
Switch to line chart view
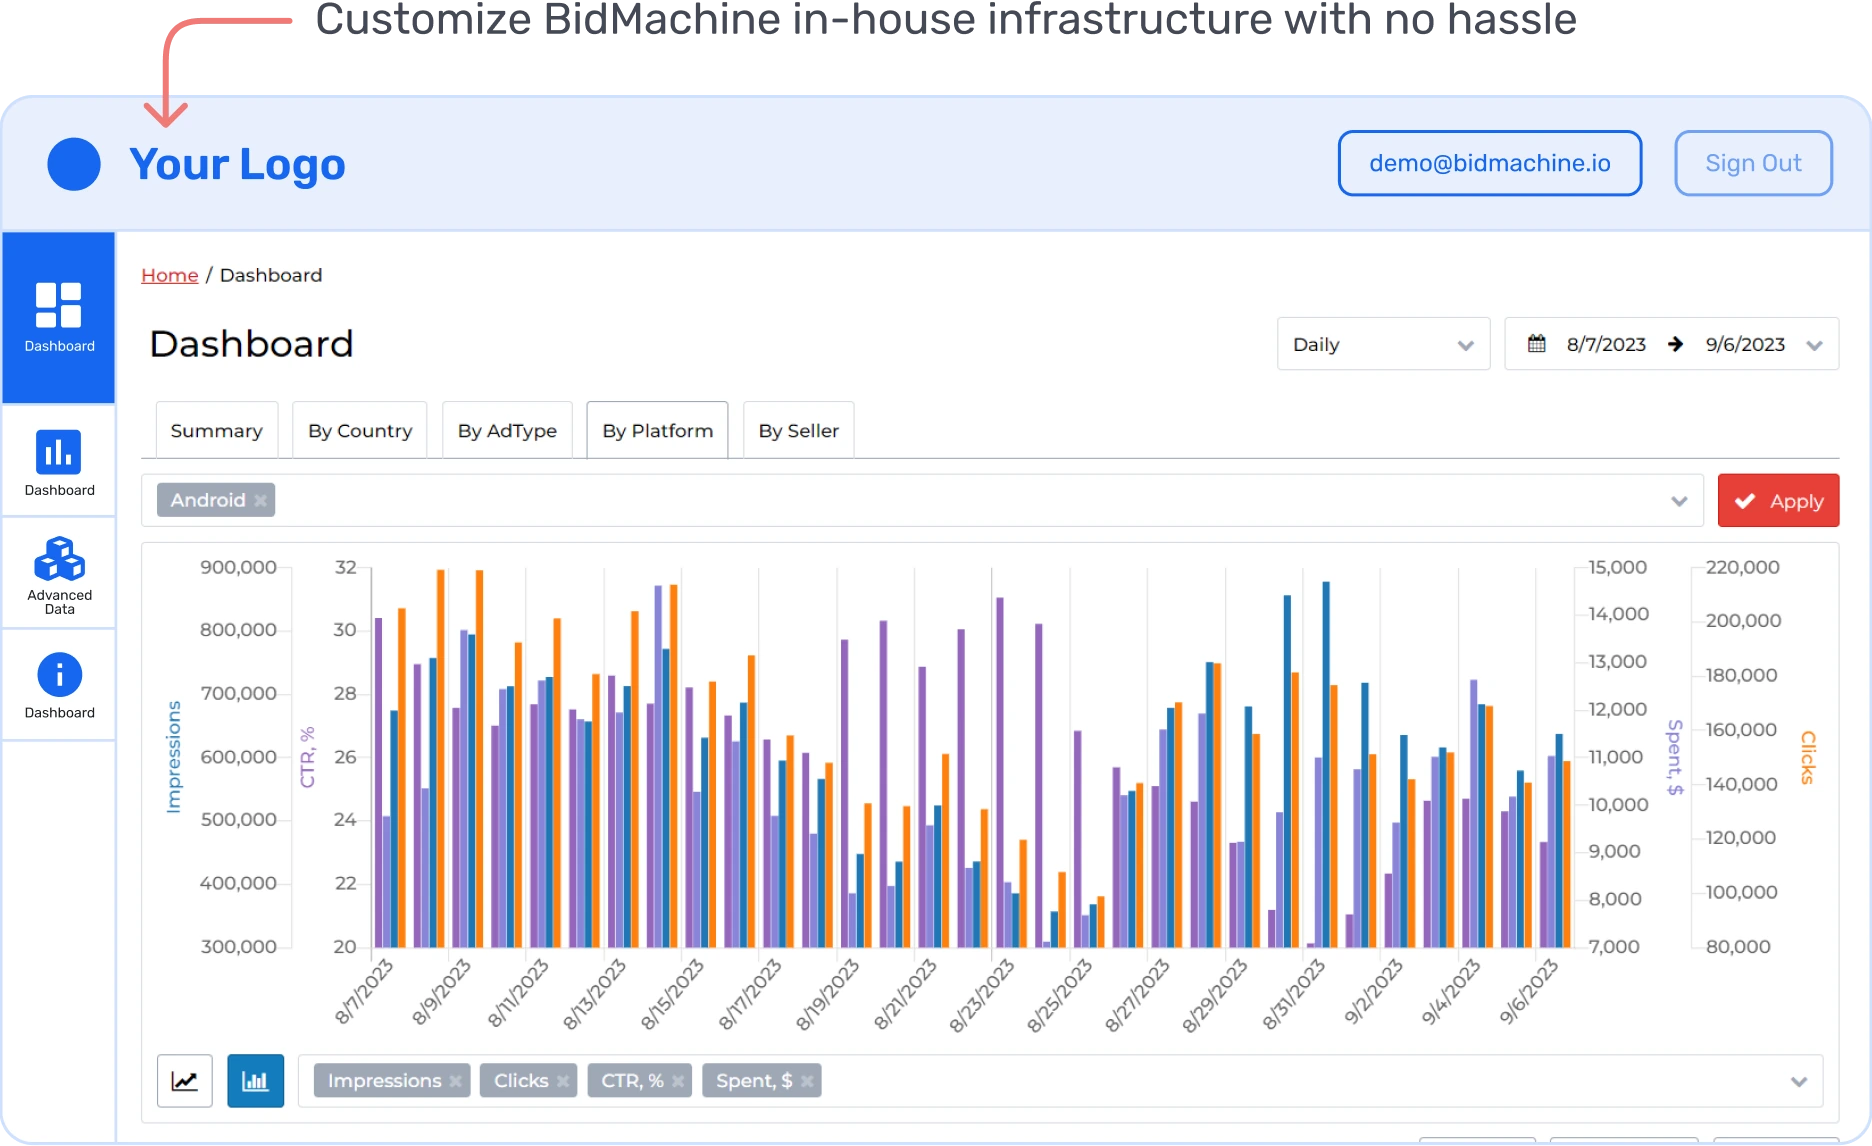pos(184,1080)
